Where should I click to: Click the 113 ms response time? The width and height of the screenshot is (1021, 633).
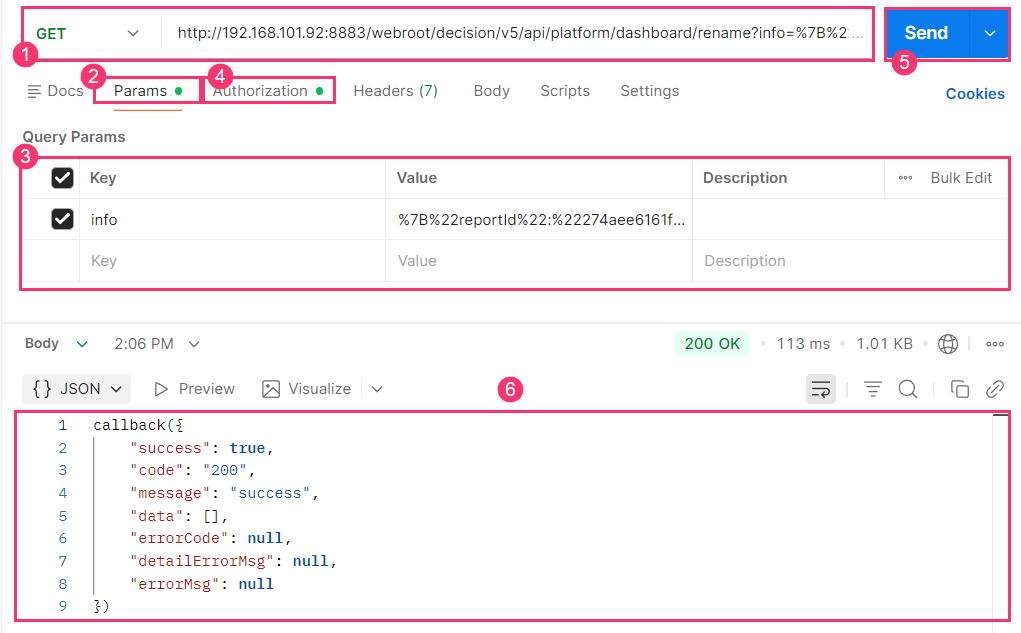pos(803,344)
